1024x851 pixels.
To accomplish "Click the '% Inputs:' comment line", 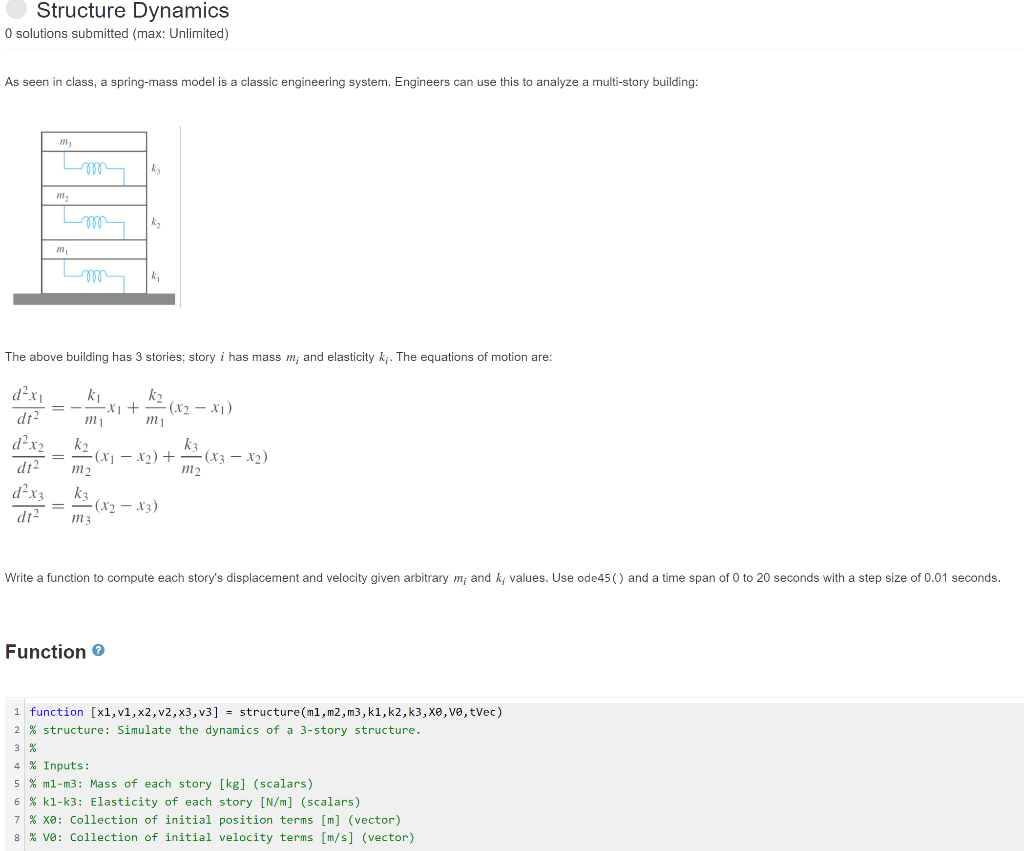I will tap(60, 765).
